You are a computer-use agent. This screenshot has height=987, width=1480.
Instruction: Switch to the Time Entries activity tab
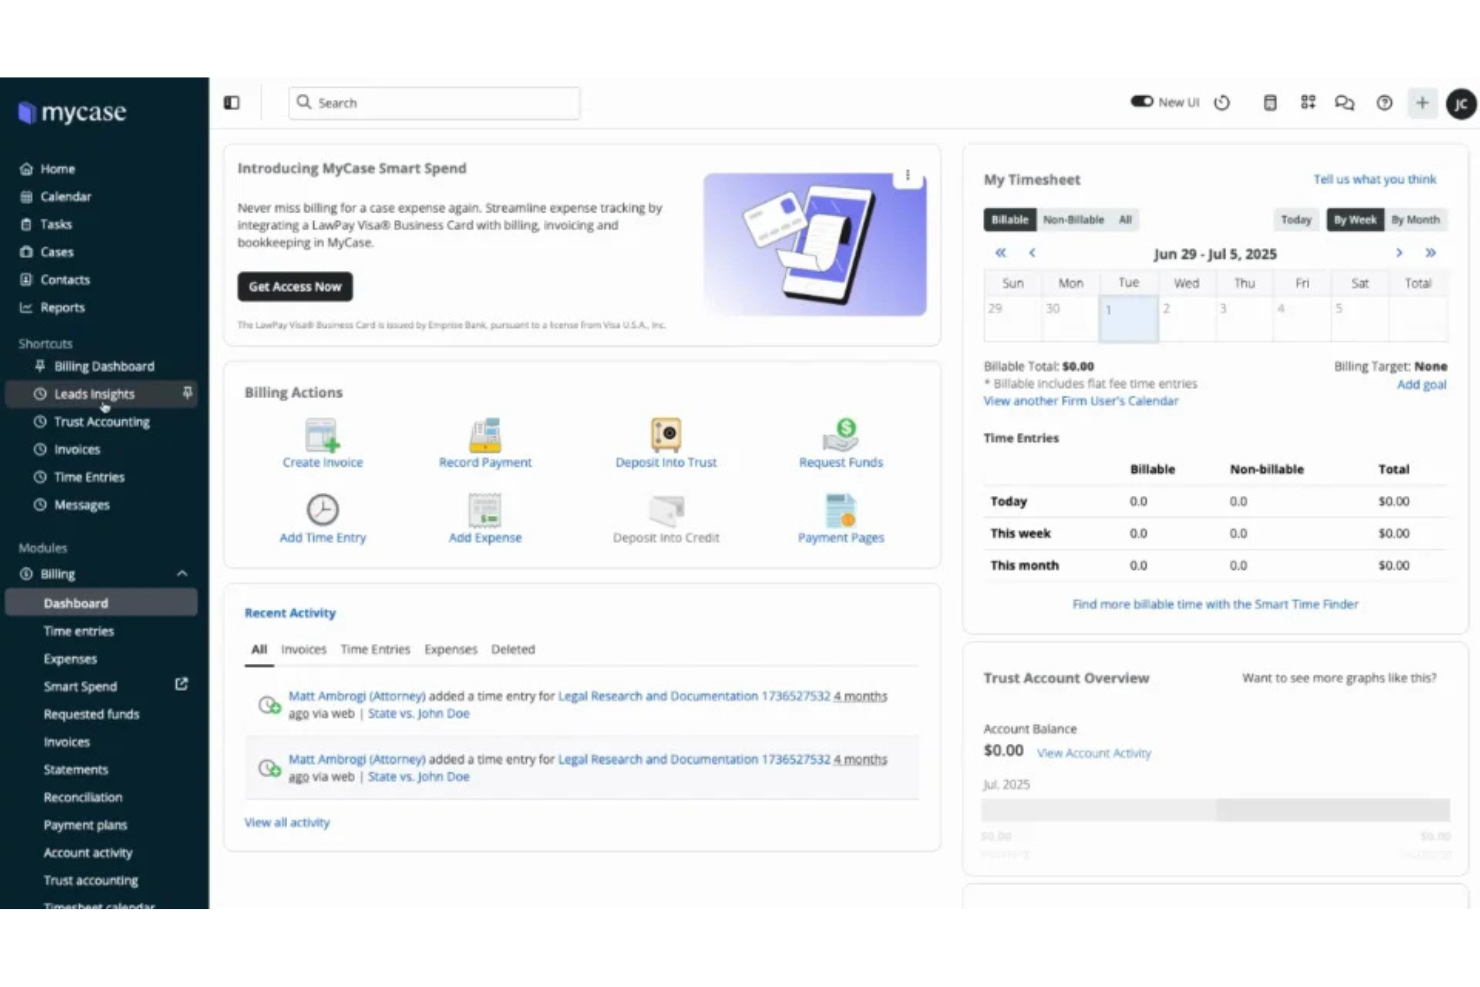point(375,650)
